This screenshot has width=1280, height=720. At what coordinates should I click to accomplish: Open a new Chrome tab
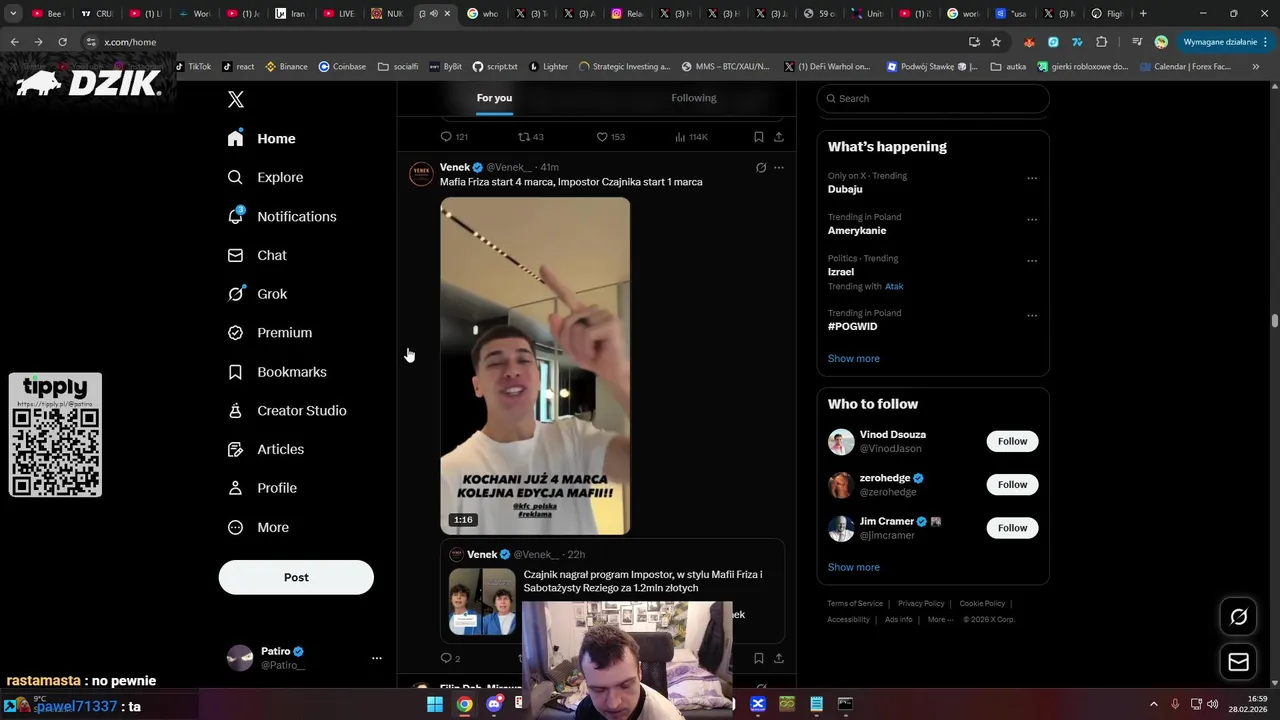(1143, 14)
